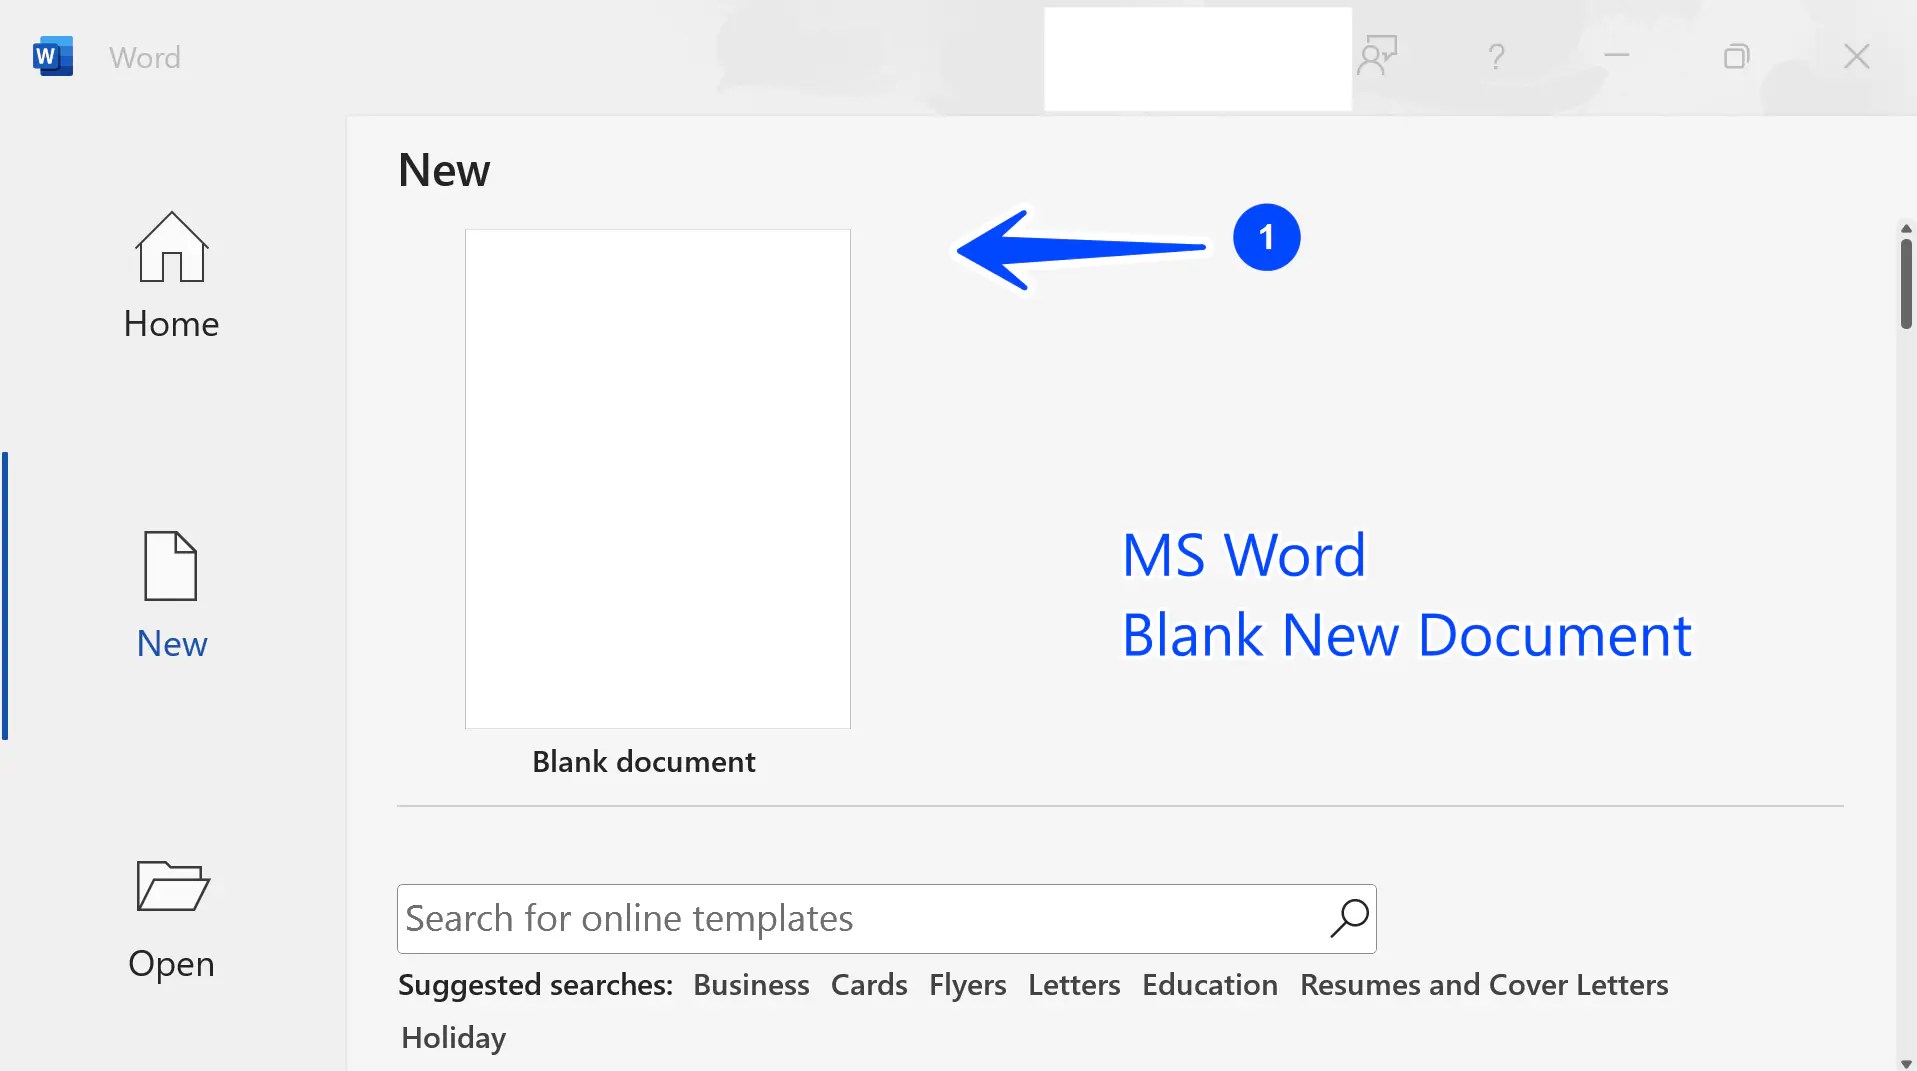This screenshot has height=1071, width=1917.
Task: Open Help via the question mark icon
Action: click(1496, 57)
